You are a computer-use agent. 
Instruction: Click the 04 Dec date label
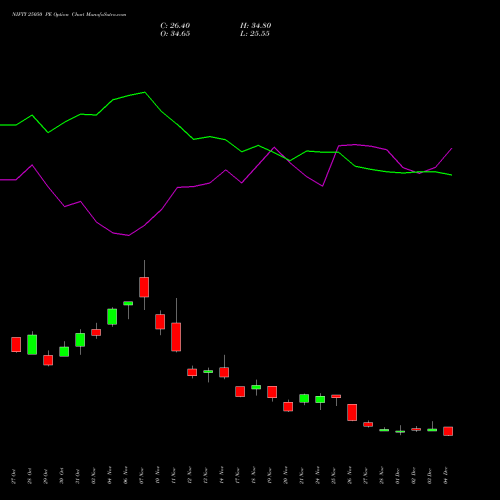point(446,476)
